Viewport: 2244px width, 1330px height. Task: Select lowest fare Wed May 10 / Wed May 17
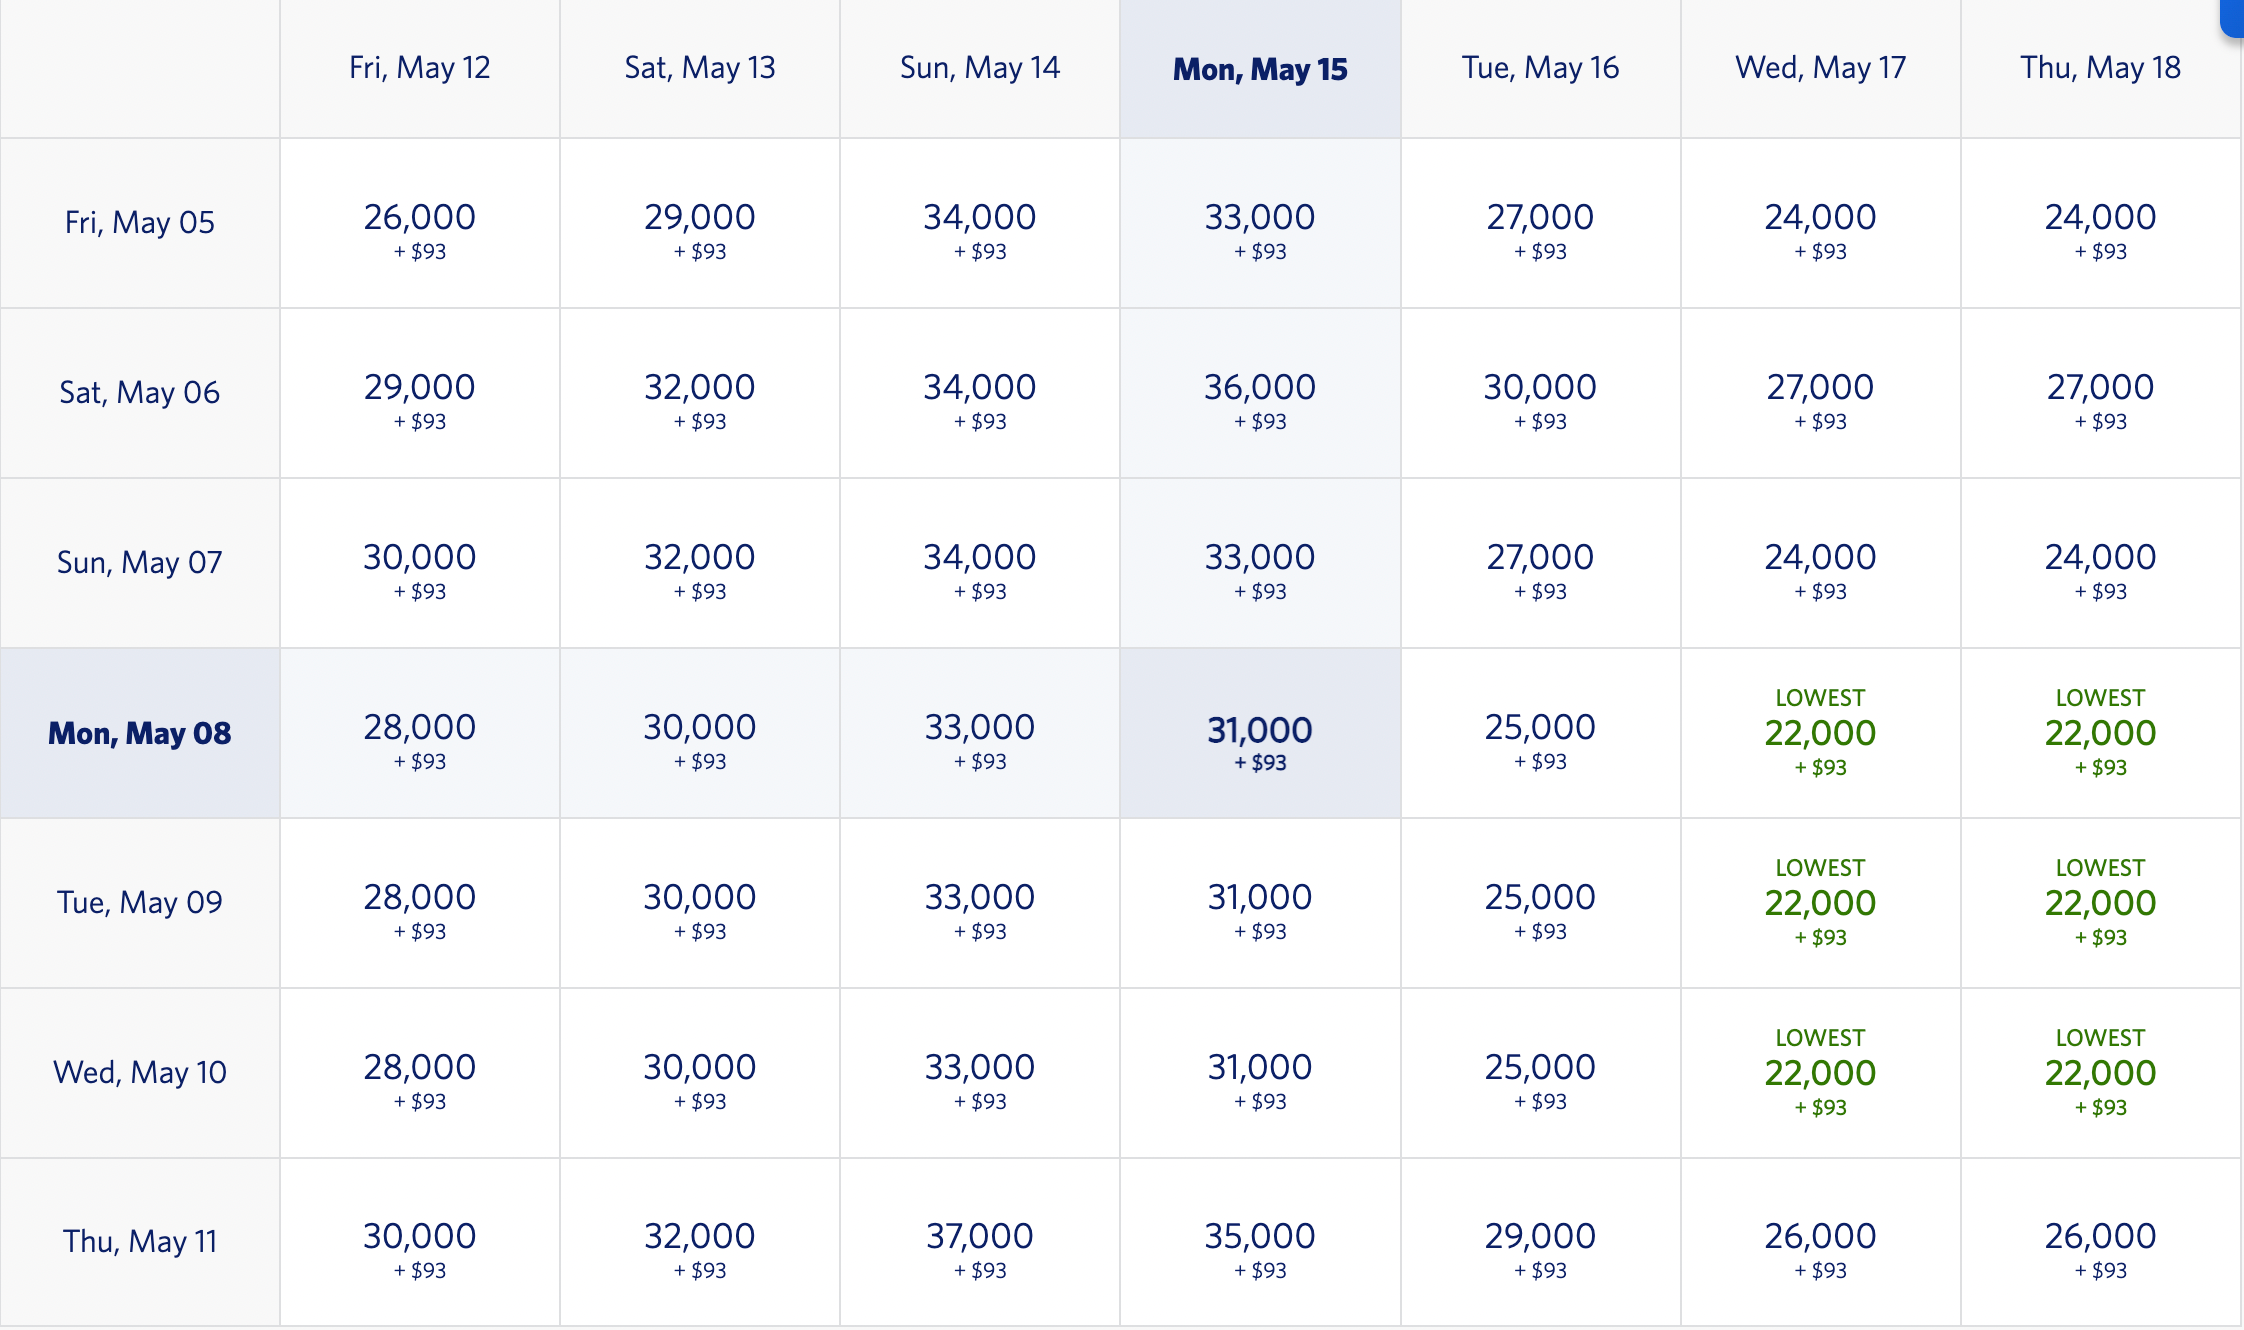click(x=1819, y=1073)
